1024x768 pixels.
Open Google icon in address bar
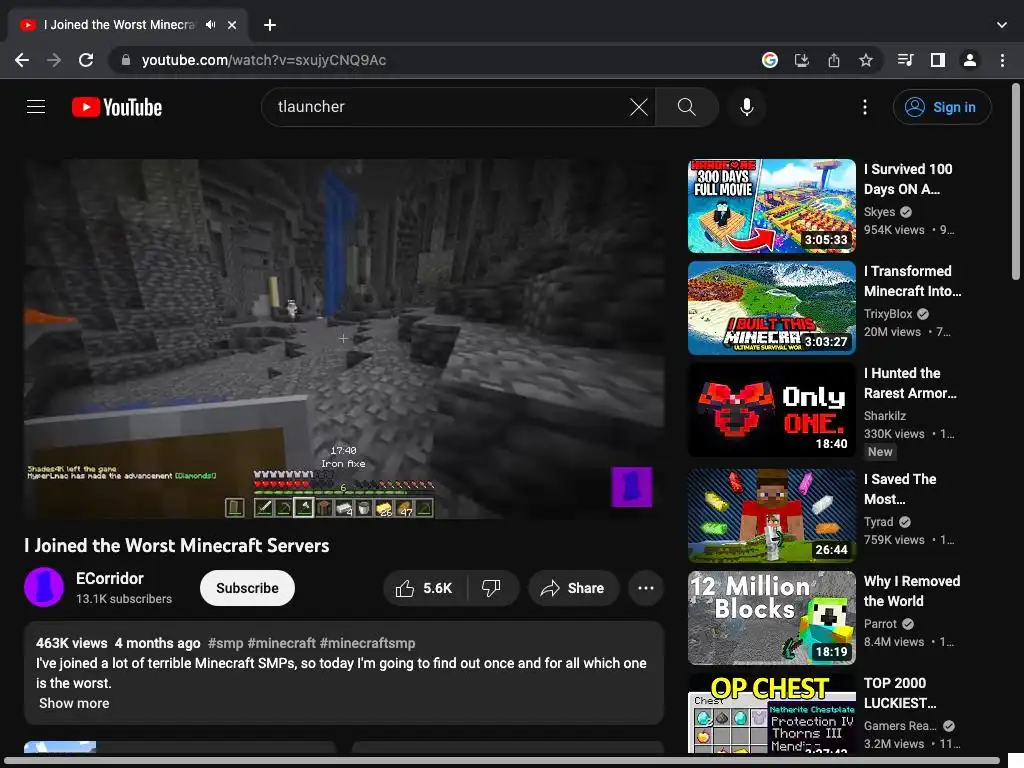tap(770, 60)
